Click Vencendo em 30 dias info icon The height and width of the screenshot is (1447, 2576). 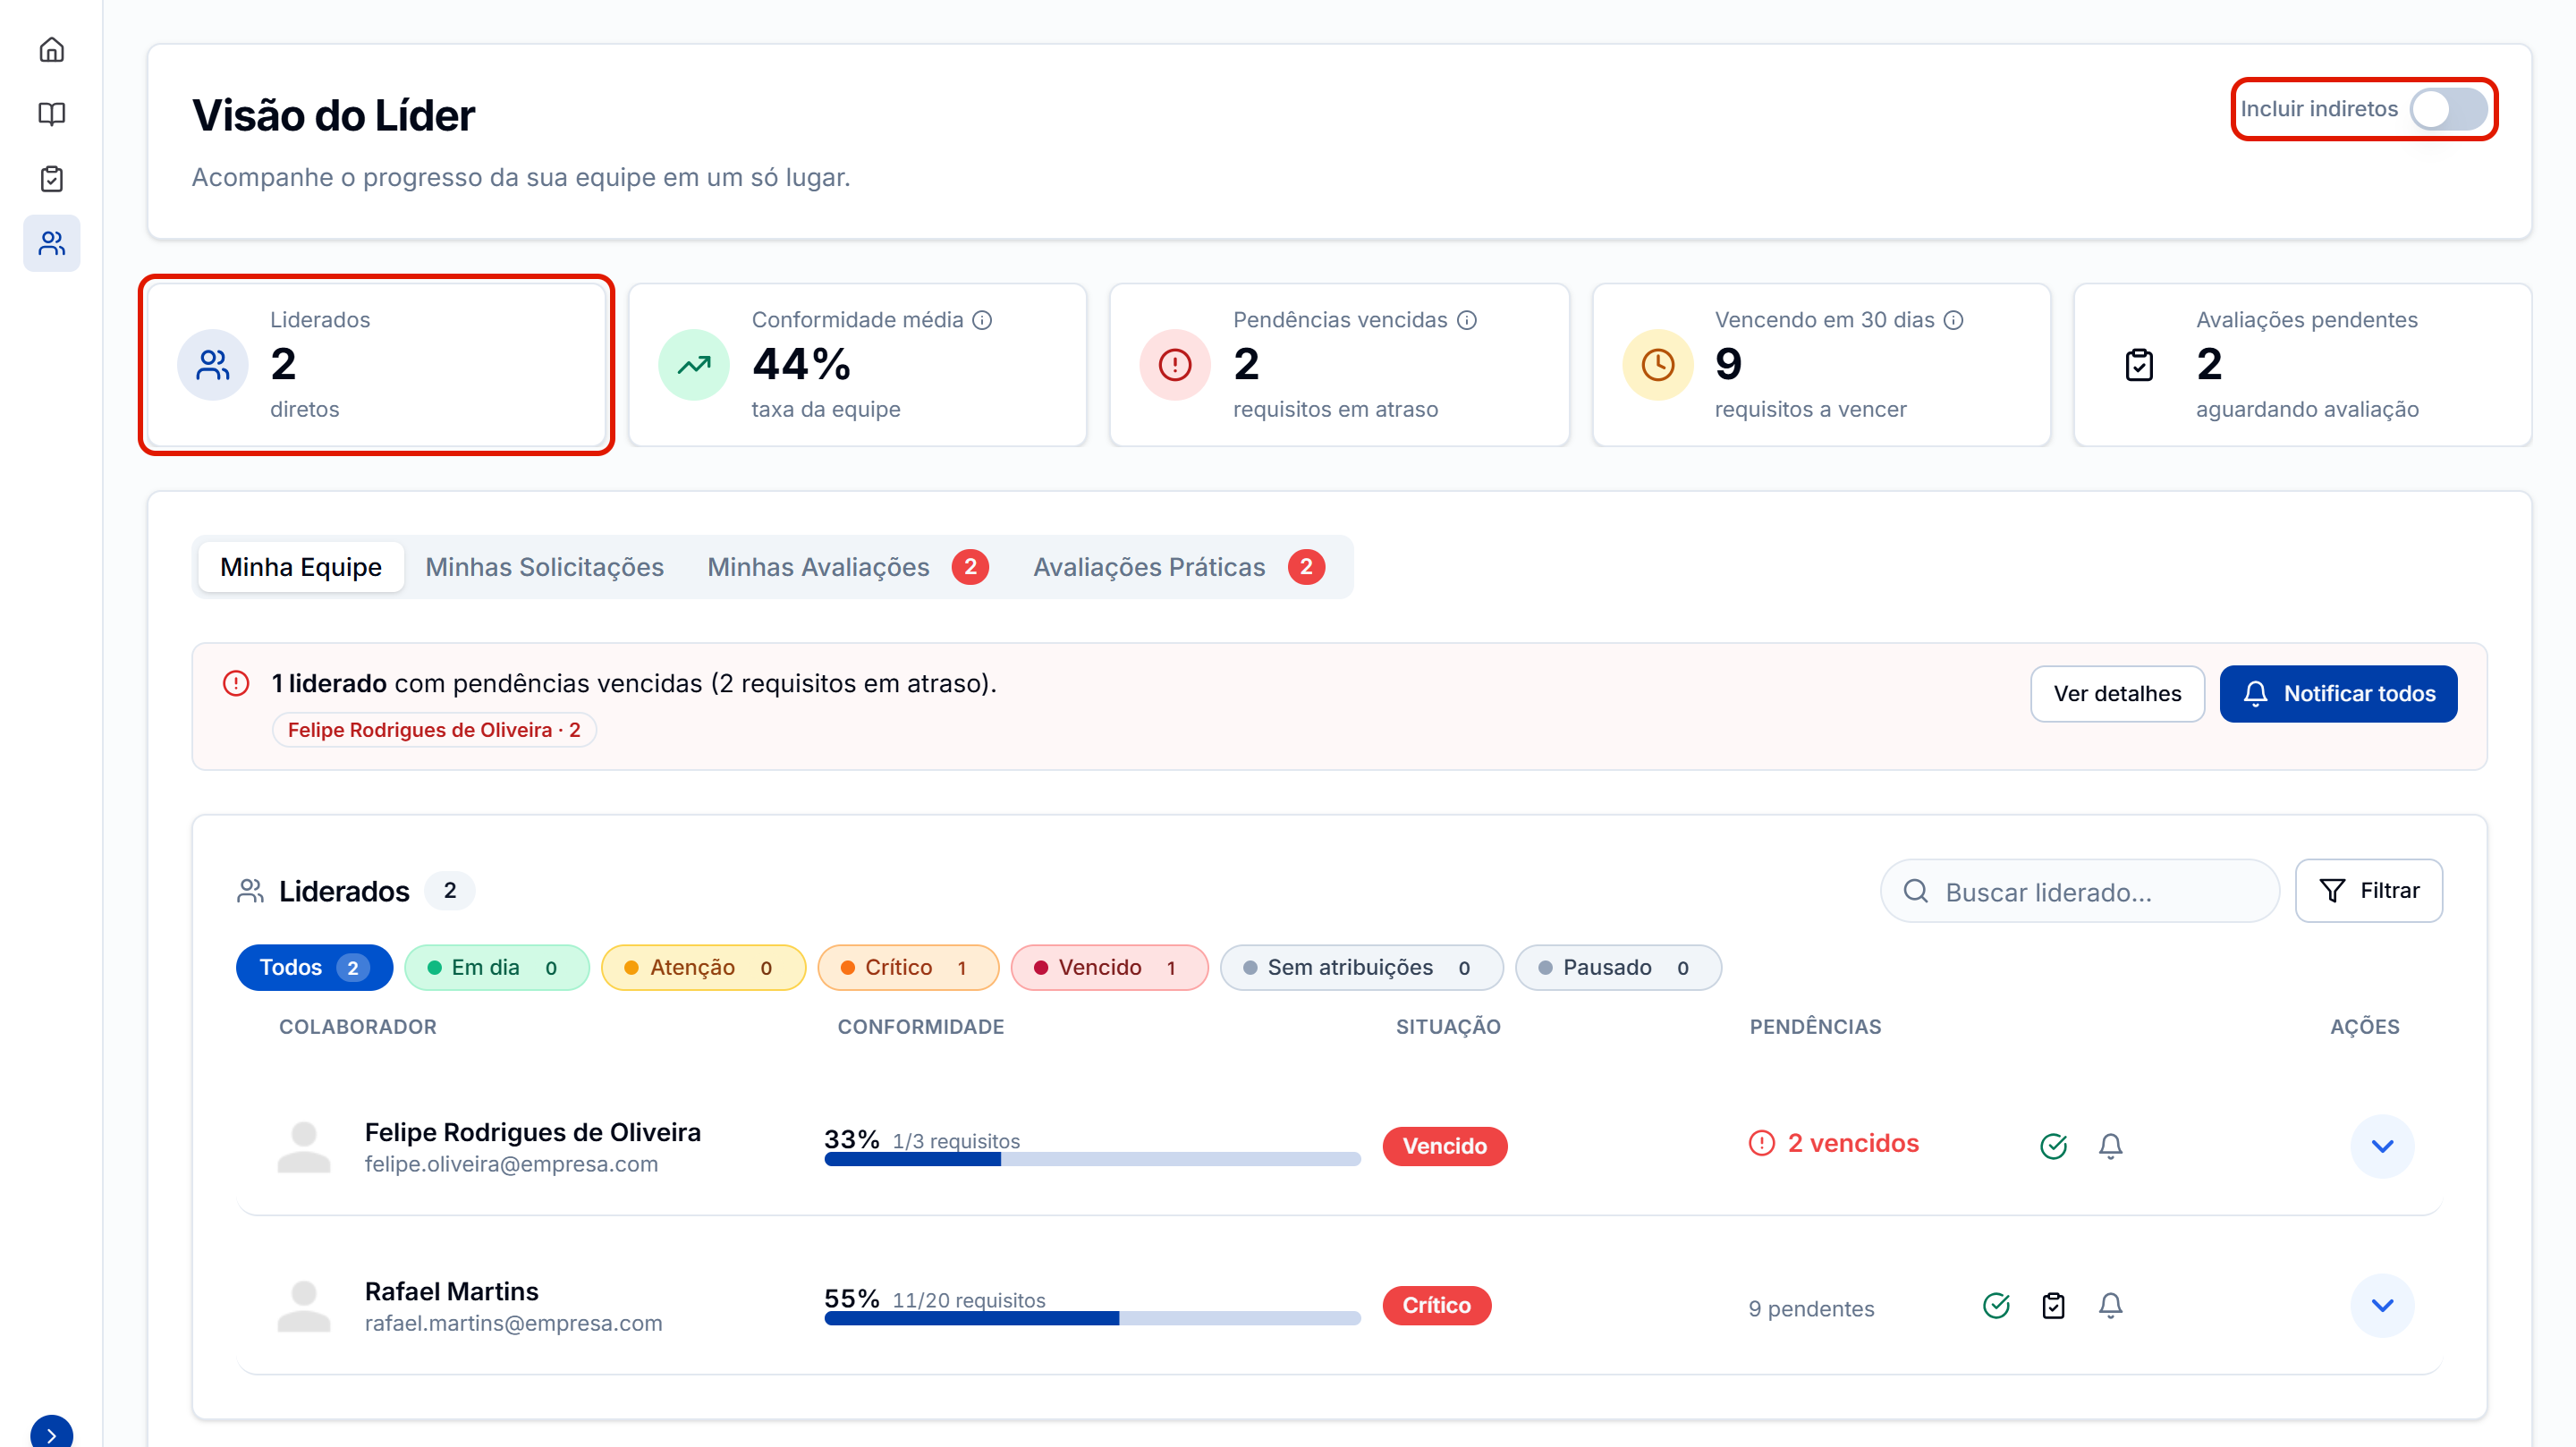[1953, 320]
